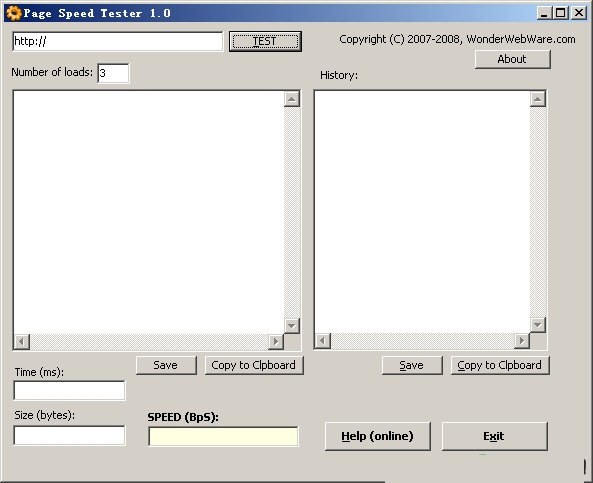
Task: Open the About dialog
Action: point(512,59)
